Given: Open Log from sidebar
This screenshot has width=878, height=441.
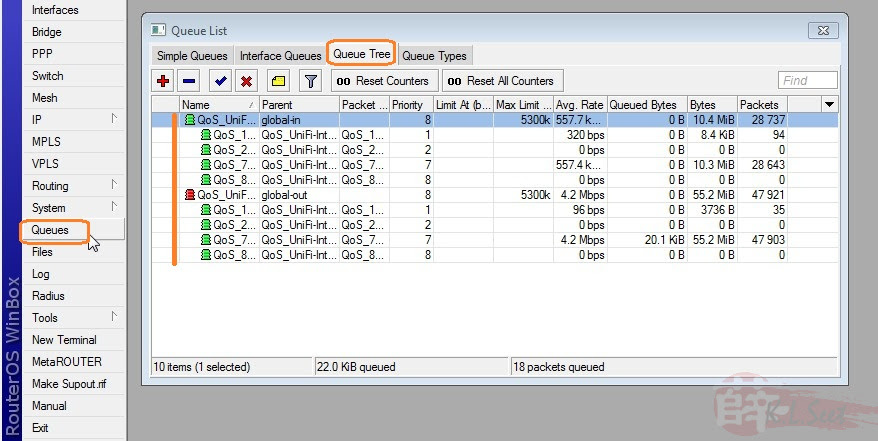Looking at the screenshot, I should 73,274.
